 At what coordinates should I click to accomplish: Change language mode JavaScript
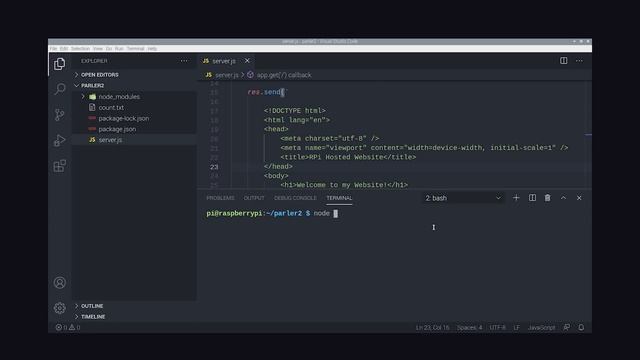pos(541,327)
